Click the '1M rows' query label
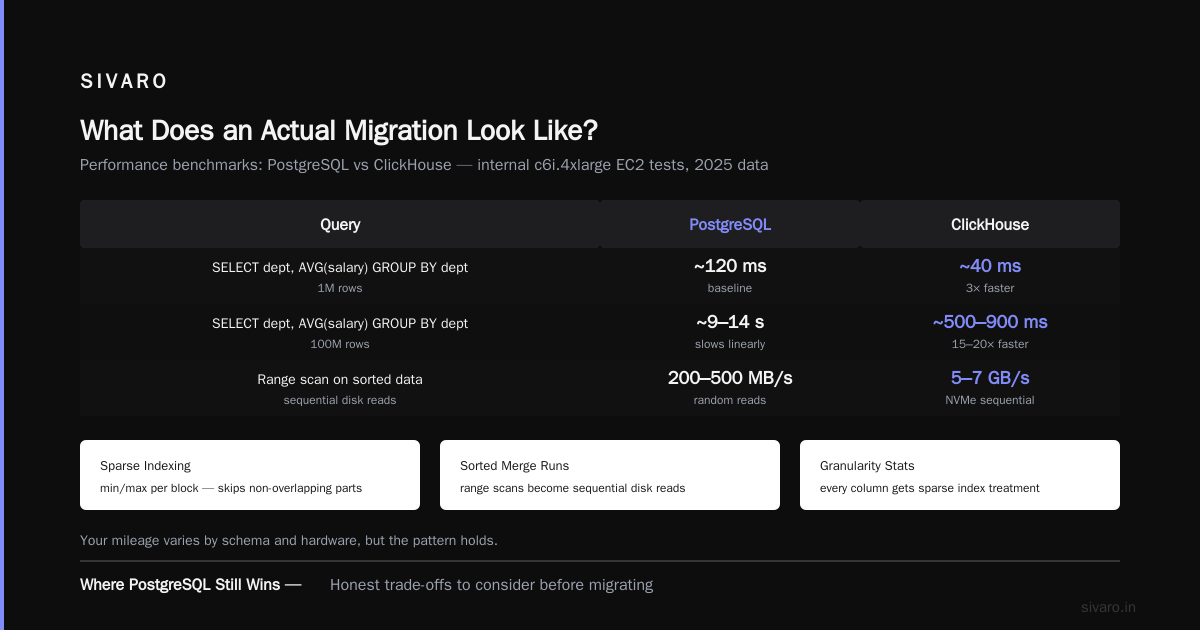The image size is (1200, 630). pos(340,288)
